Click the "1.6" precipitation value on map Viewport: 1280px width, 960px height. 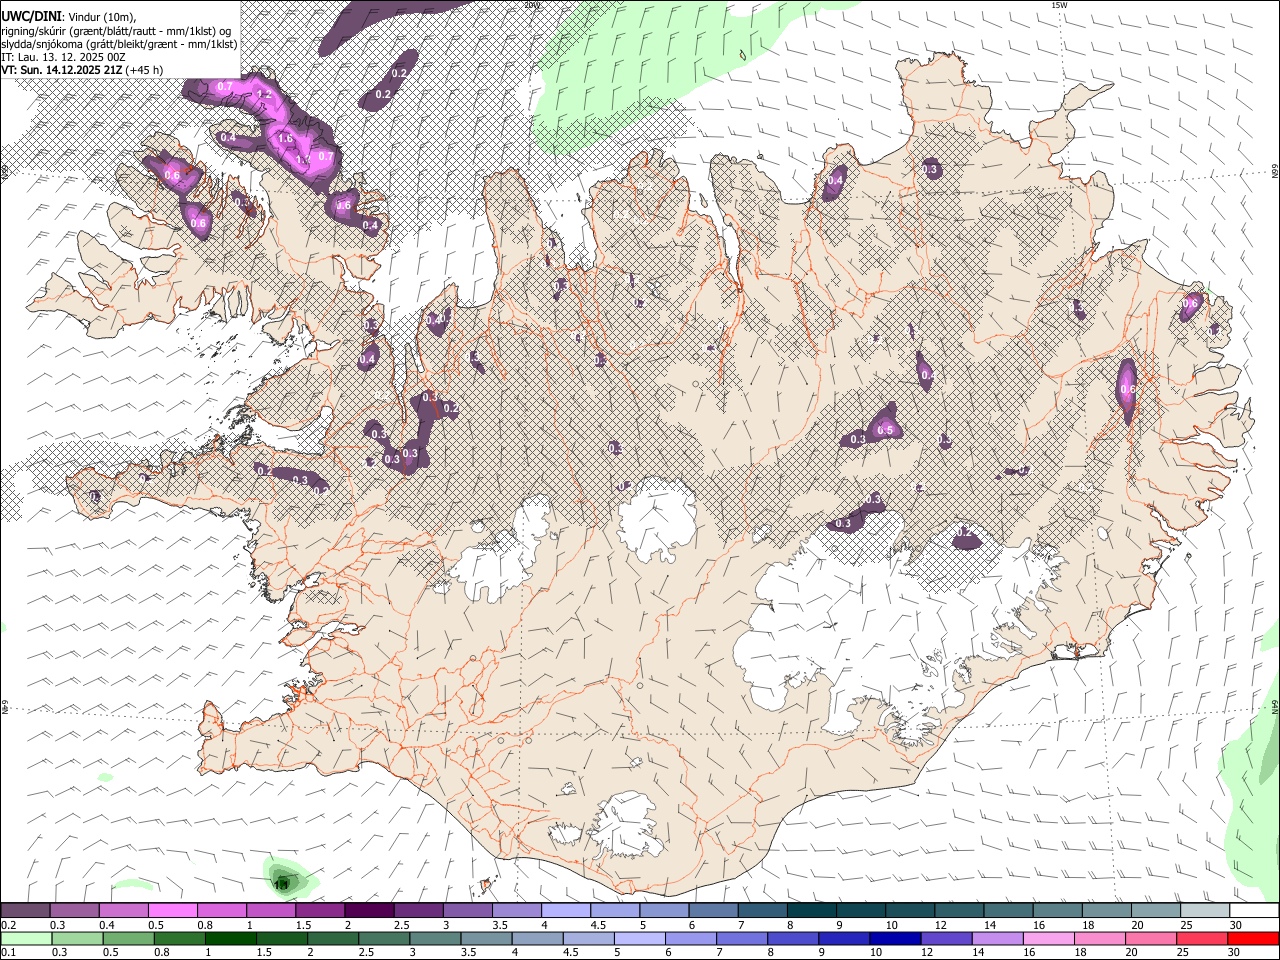pyautogui.click(x=285, y=139)
